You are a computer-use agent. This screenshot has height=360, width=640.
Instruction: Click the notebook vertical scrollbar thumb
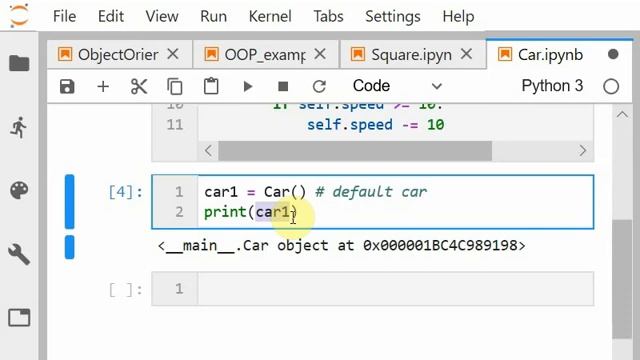(x=622, y=279)
